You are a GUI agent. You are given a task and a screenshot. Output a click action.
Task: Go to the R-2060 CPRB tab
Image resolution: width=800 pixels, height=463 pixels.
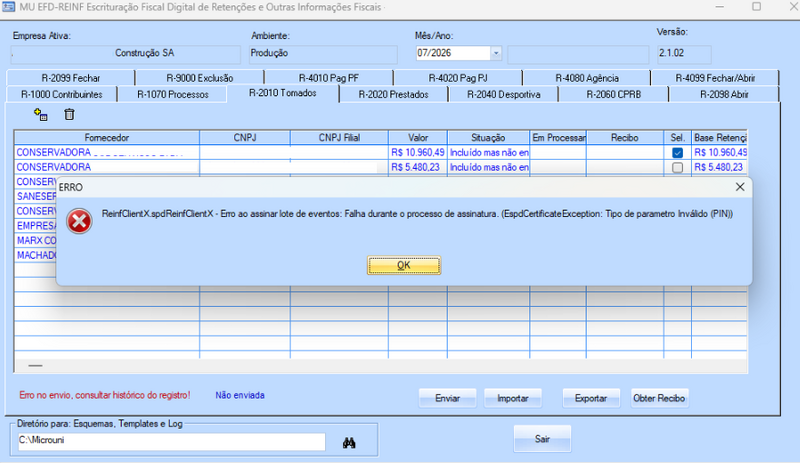click(613, 94)
